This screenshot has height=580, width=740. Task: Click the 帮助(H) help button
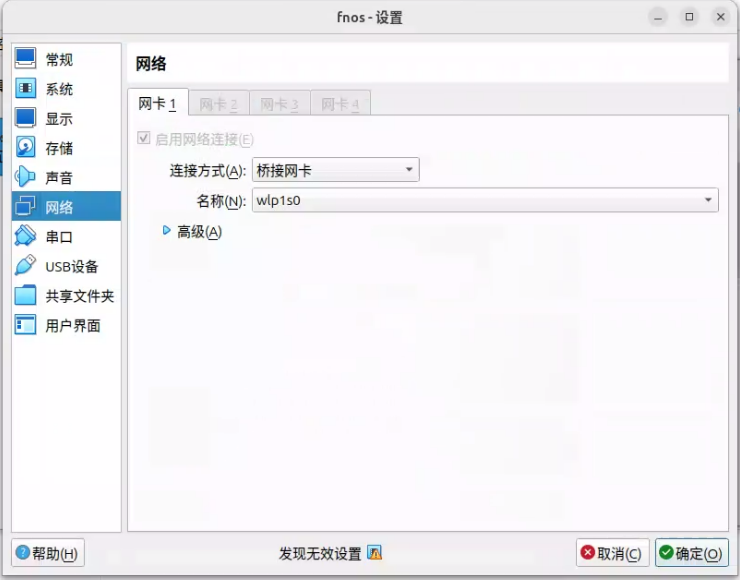[x=48, y=553]
